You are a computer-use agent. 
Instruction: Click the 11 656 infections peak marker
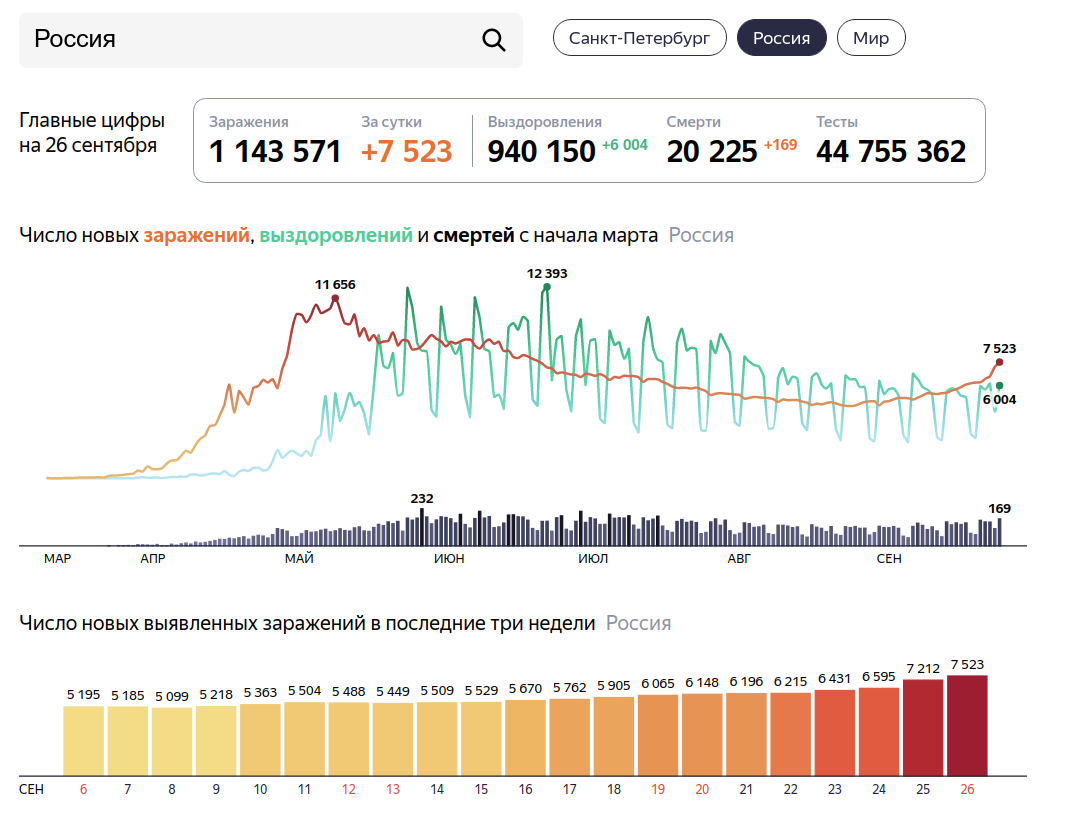point(335,298)
